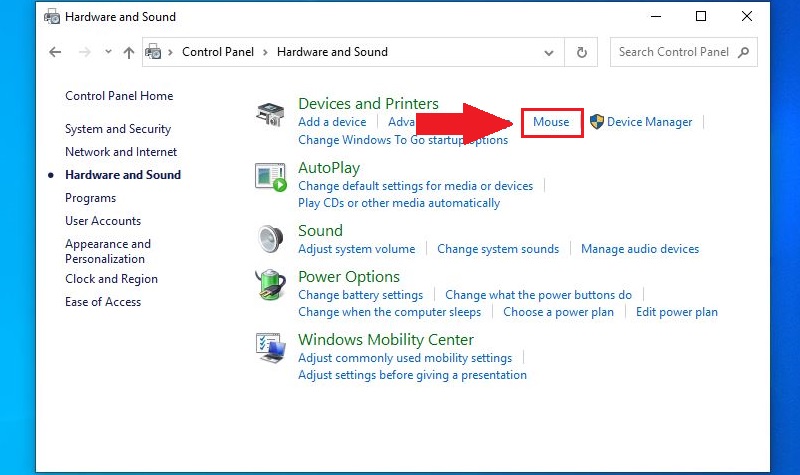The image size is (800, 475).
Task: Adjust commonly used mobility settings
Action: (405, 358)
